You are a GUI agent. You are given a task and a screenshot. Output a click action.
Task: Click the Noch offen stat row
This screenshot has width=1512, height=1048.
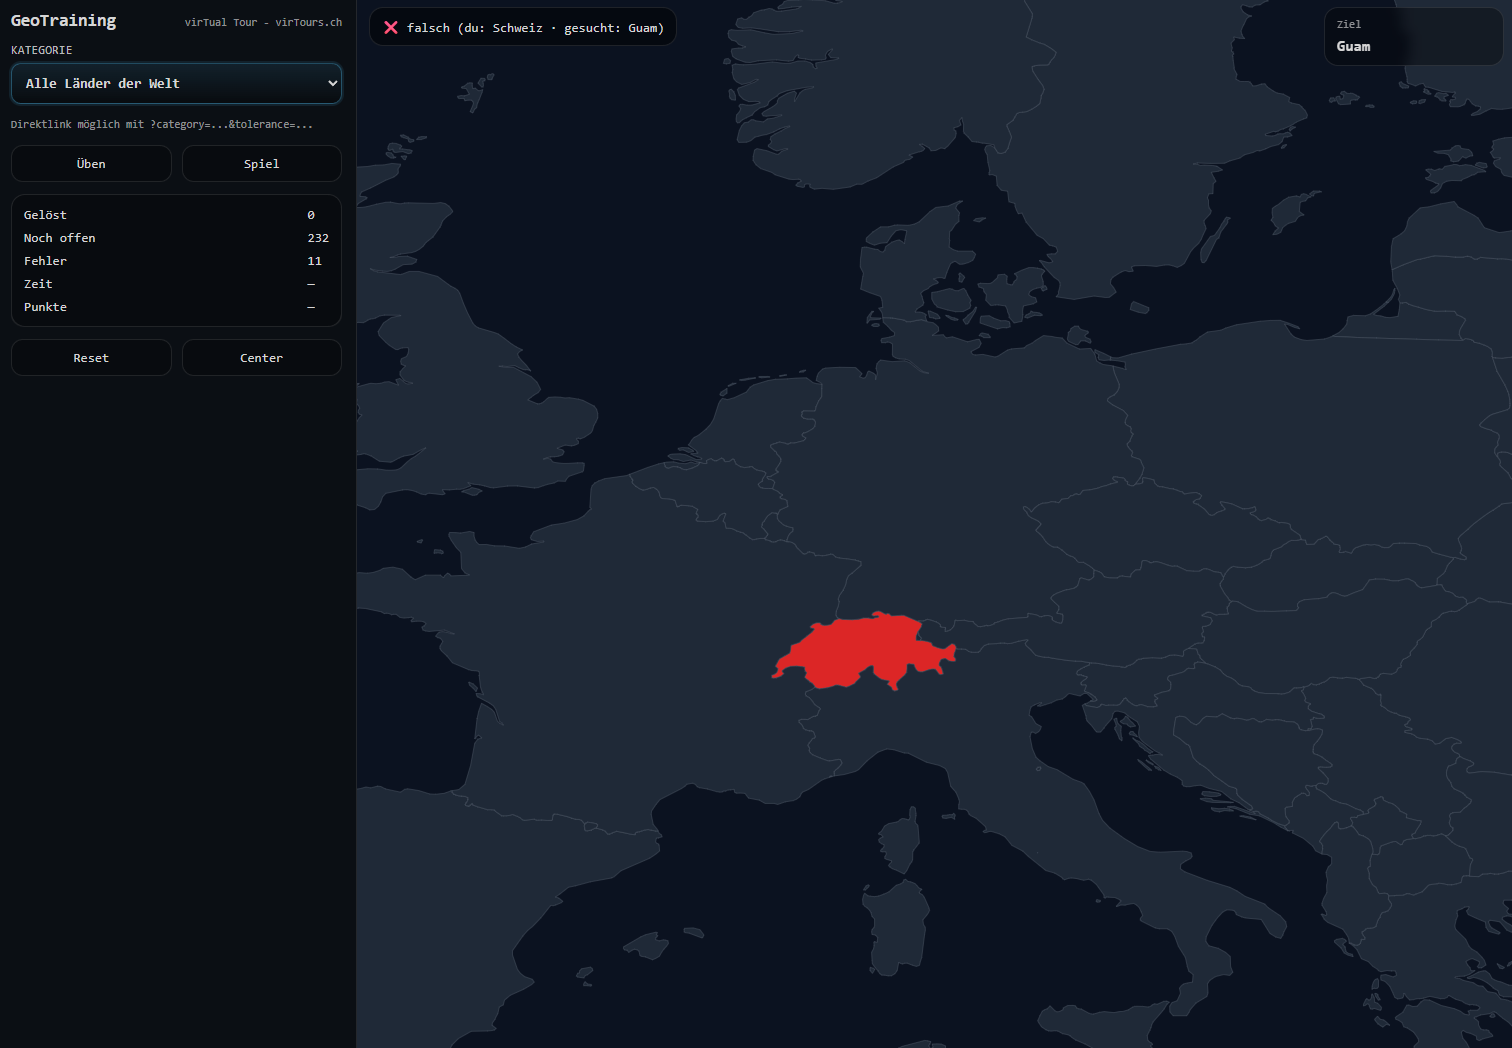click(x=176, y=238)
